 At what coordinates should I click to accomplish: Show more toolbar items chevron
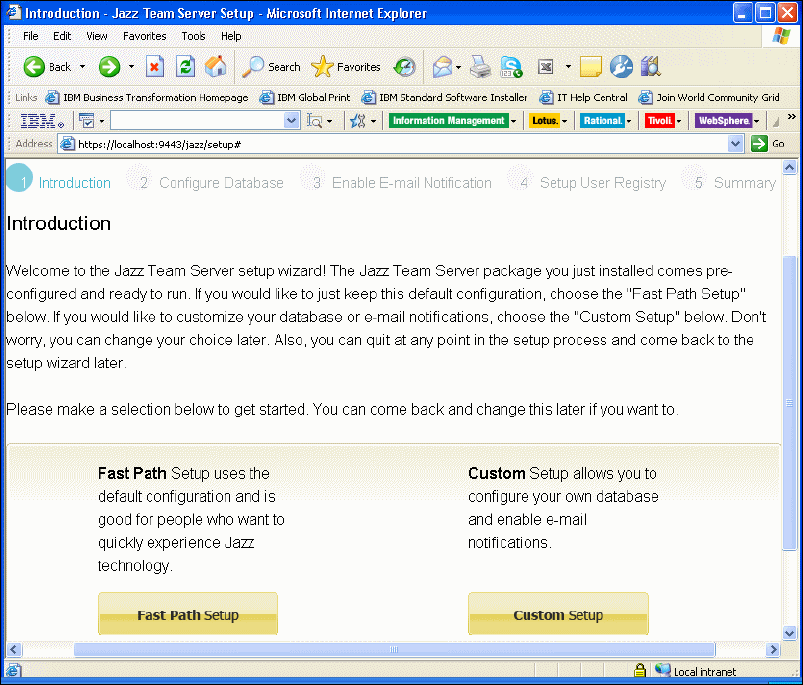coord(792,117)
